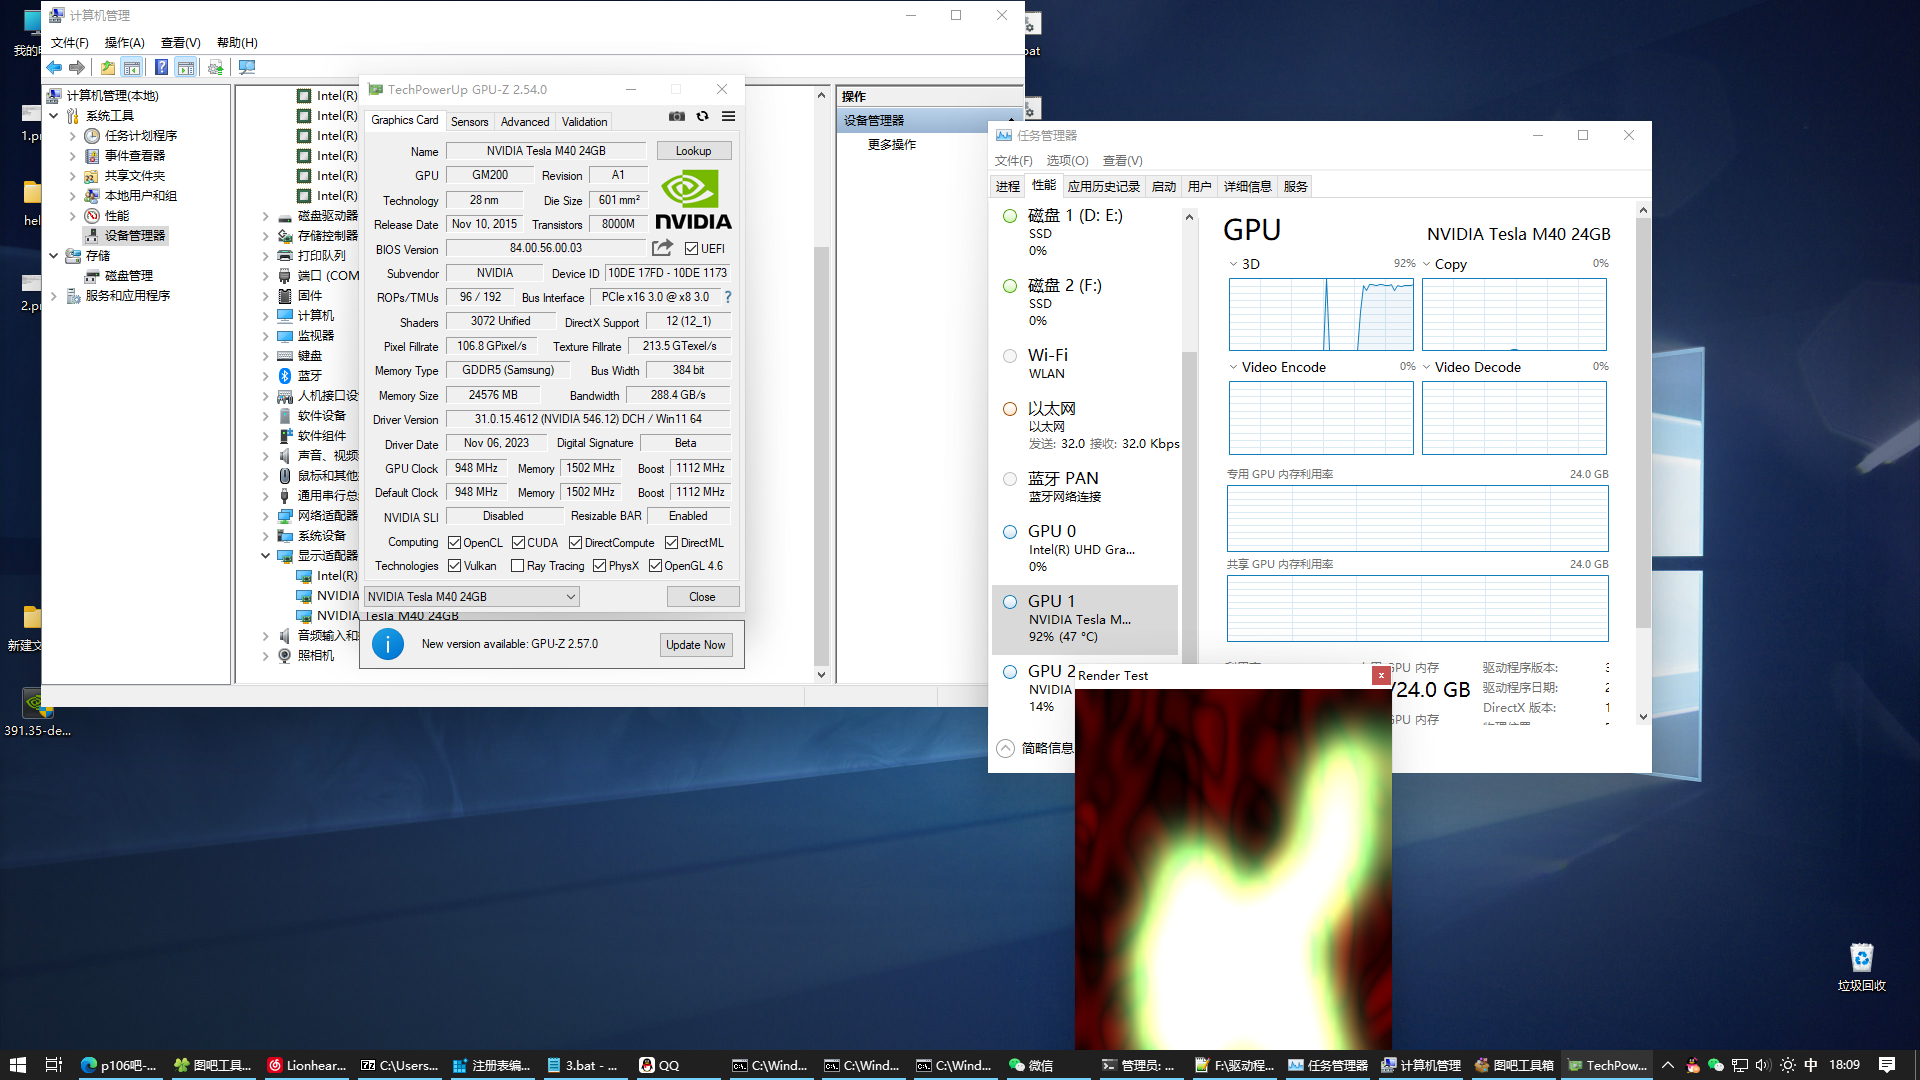Click the blue help icon in toolbar
Screen dimensions: 1920x1080
click(161, 68)
